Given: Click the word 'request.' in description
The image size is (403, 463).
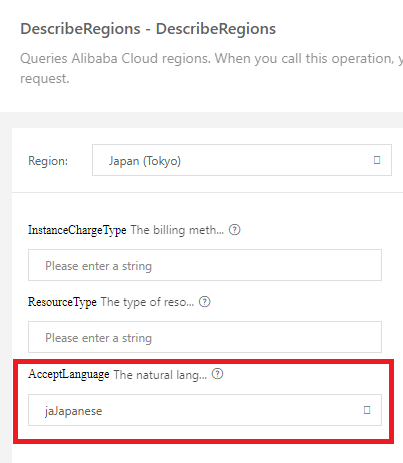Looking at the screenshot, I should (x=45, y=79).
